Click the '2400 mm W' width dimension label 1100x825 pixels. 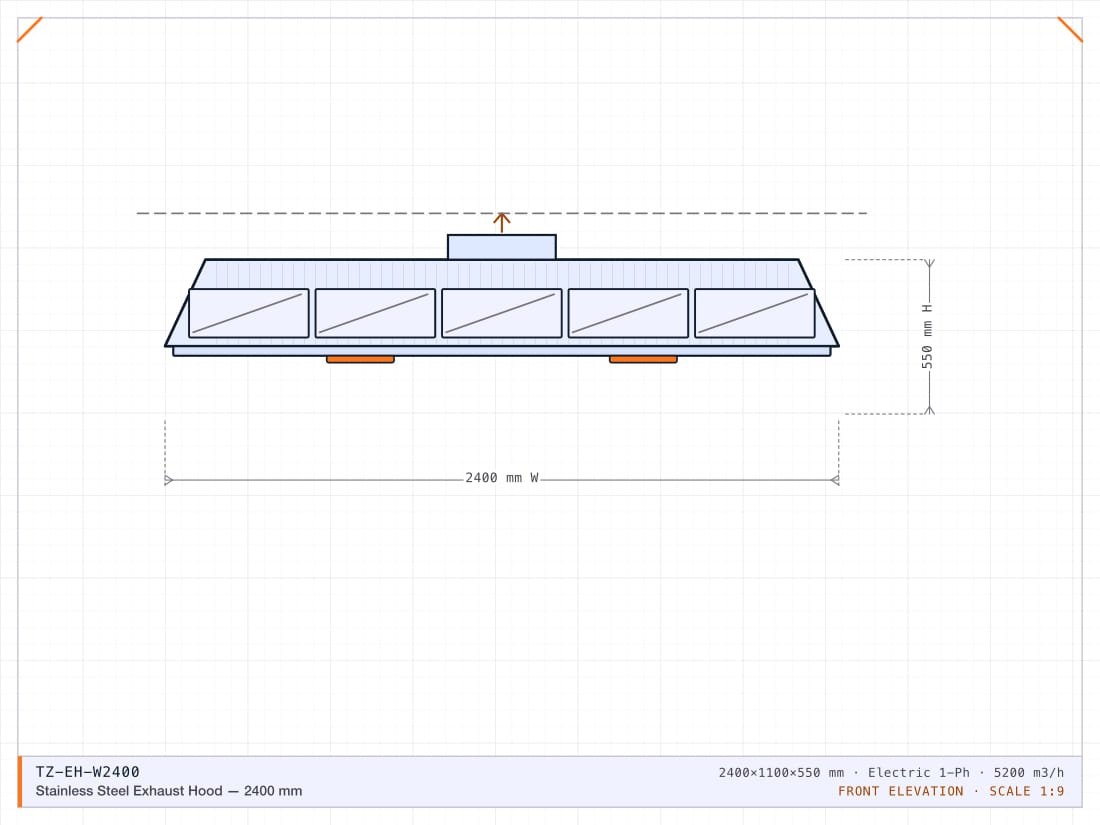(502, 478)
